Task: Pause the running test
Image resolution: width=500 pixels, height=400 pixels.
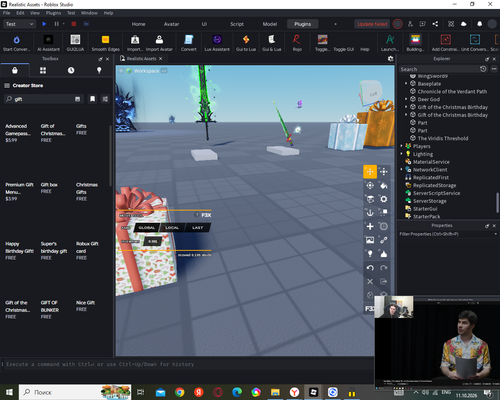Action: (x=56, y=24)
